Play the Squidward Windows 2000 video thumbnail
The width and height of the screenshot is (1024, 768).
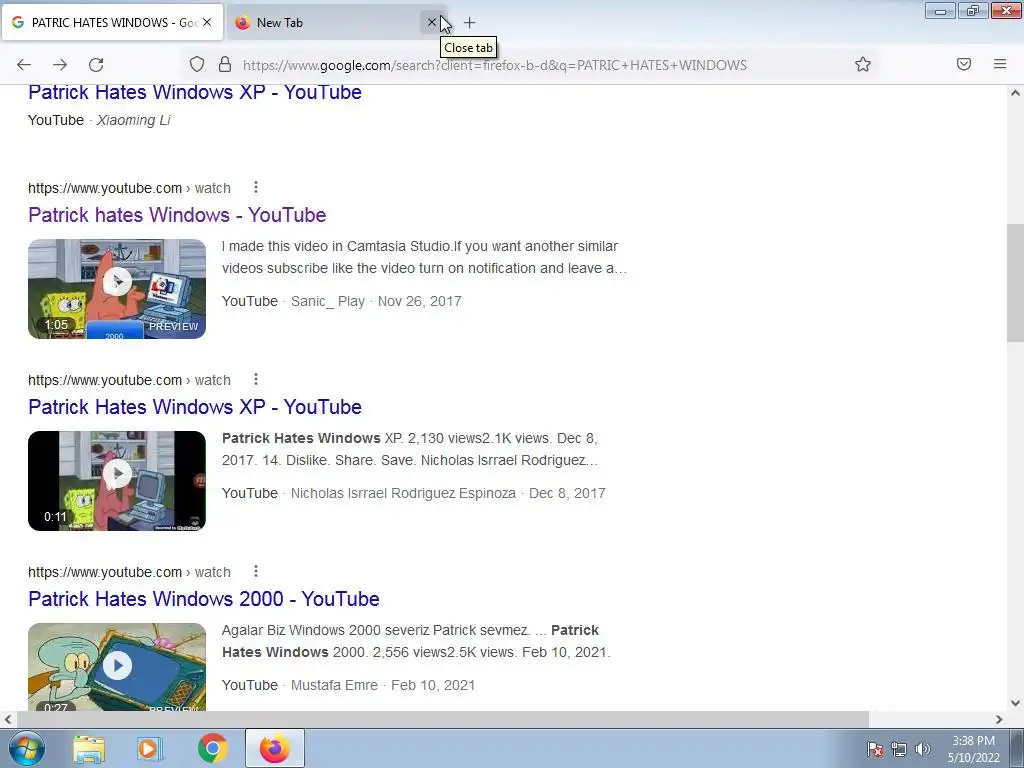(117, 667)
